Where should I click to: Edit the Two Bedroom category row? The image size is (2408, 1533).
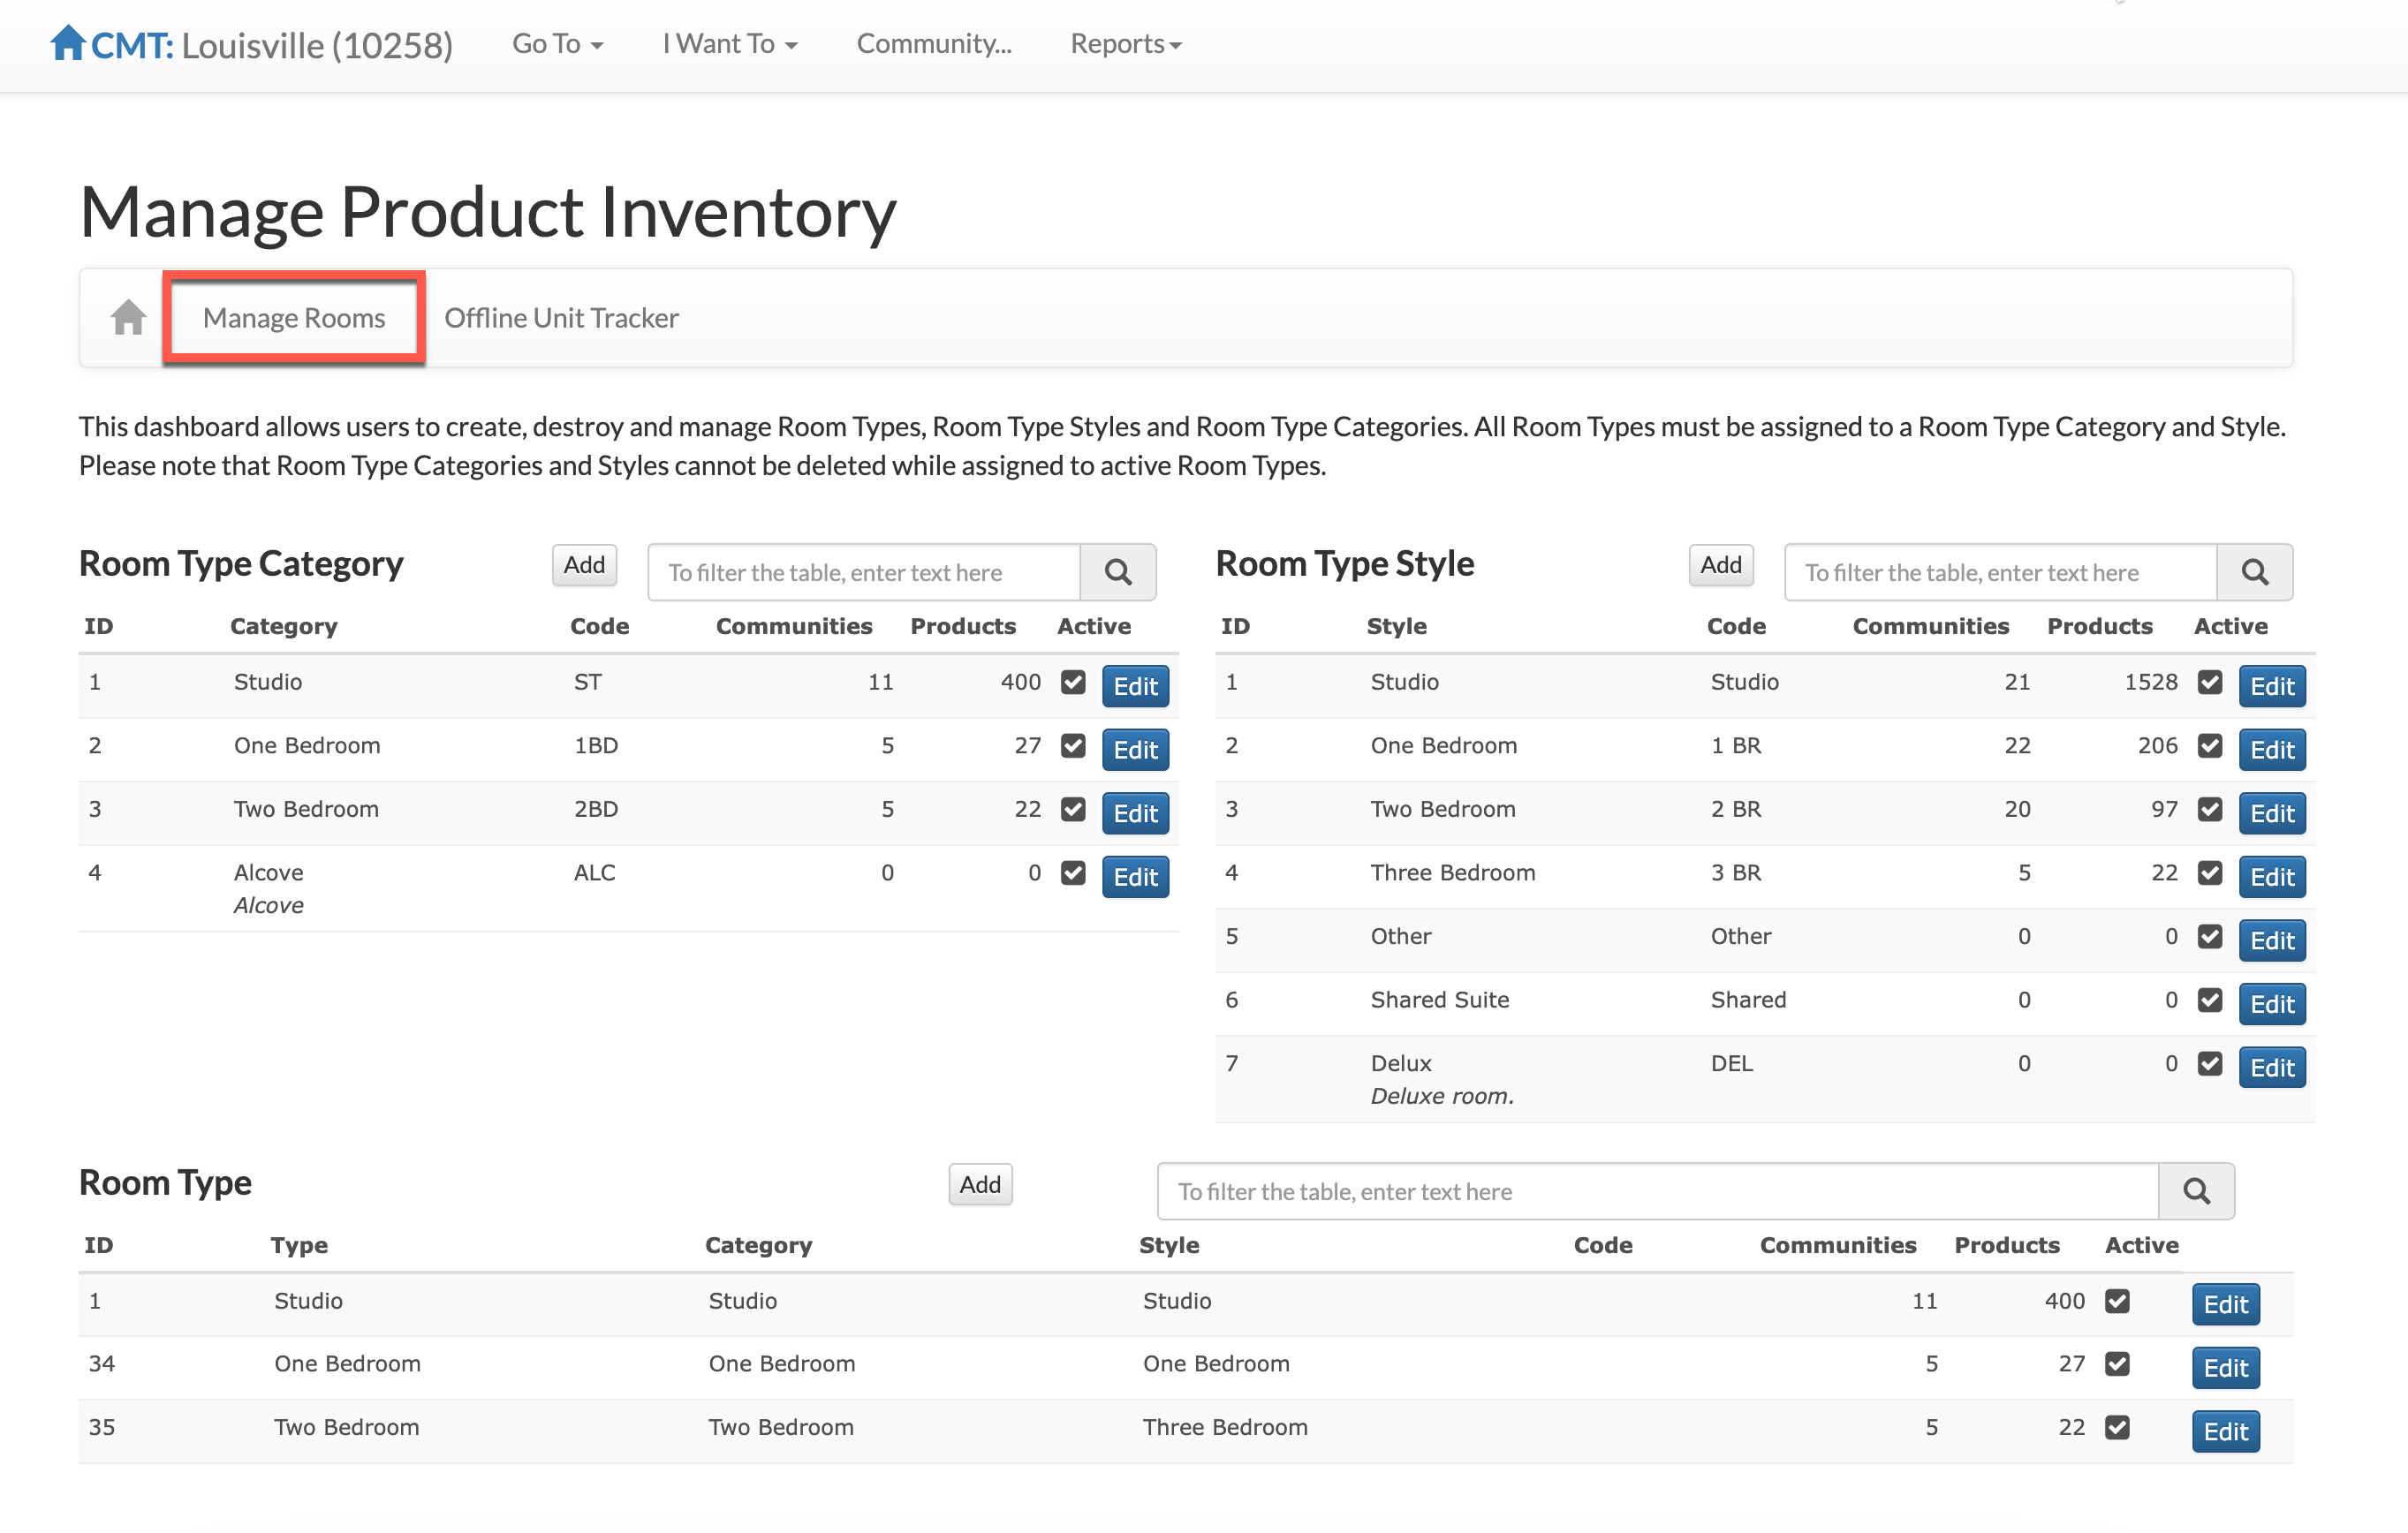point(1135,814)
